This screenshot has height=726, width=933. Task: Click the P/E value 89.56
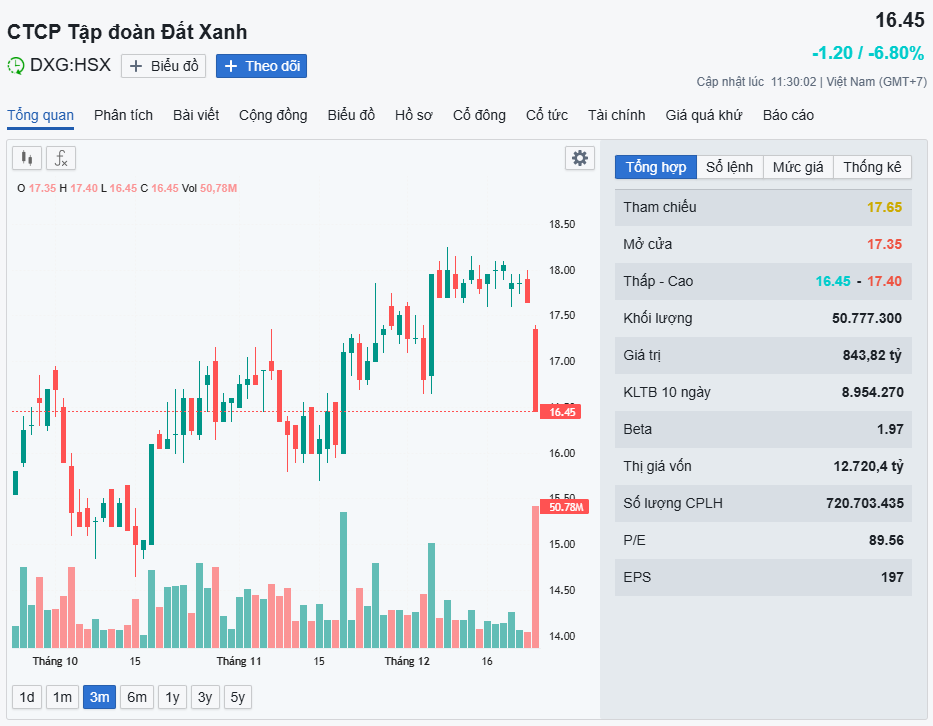[886, 540]
